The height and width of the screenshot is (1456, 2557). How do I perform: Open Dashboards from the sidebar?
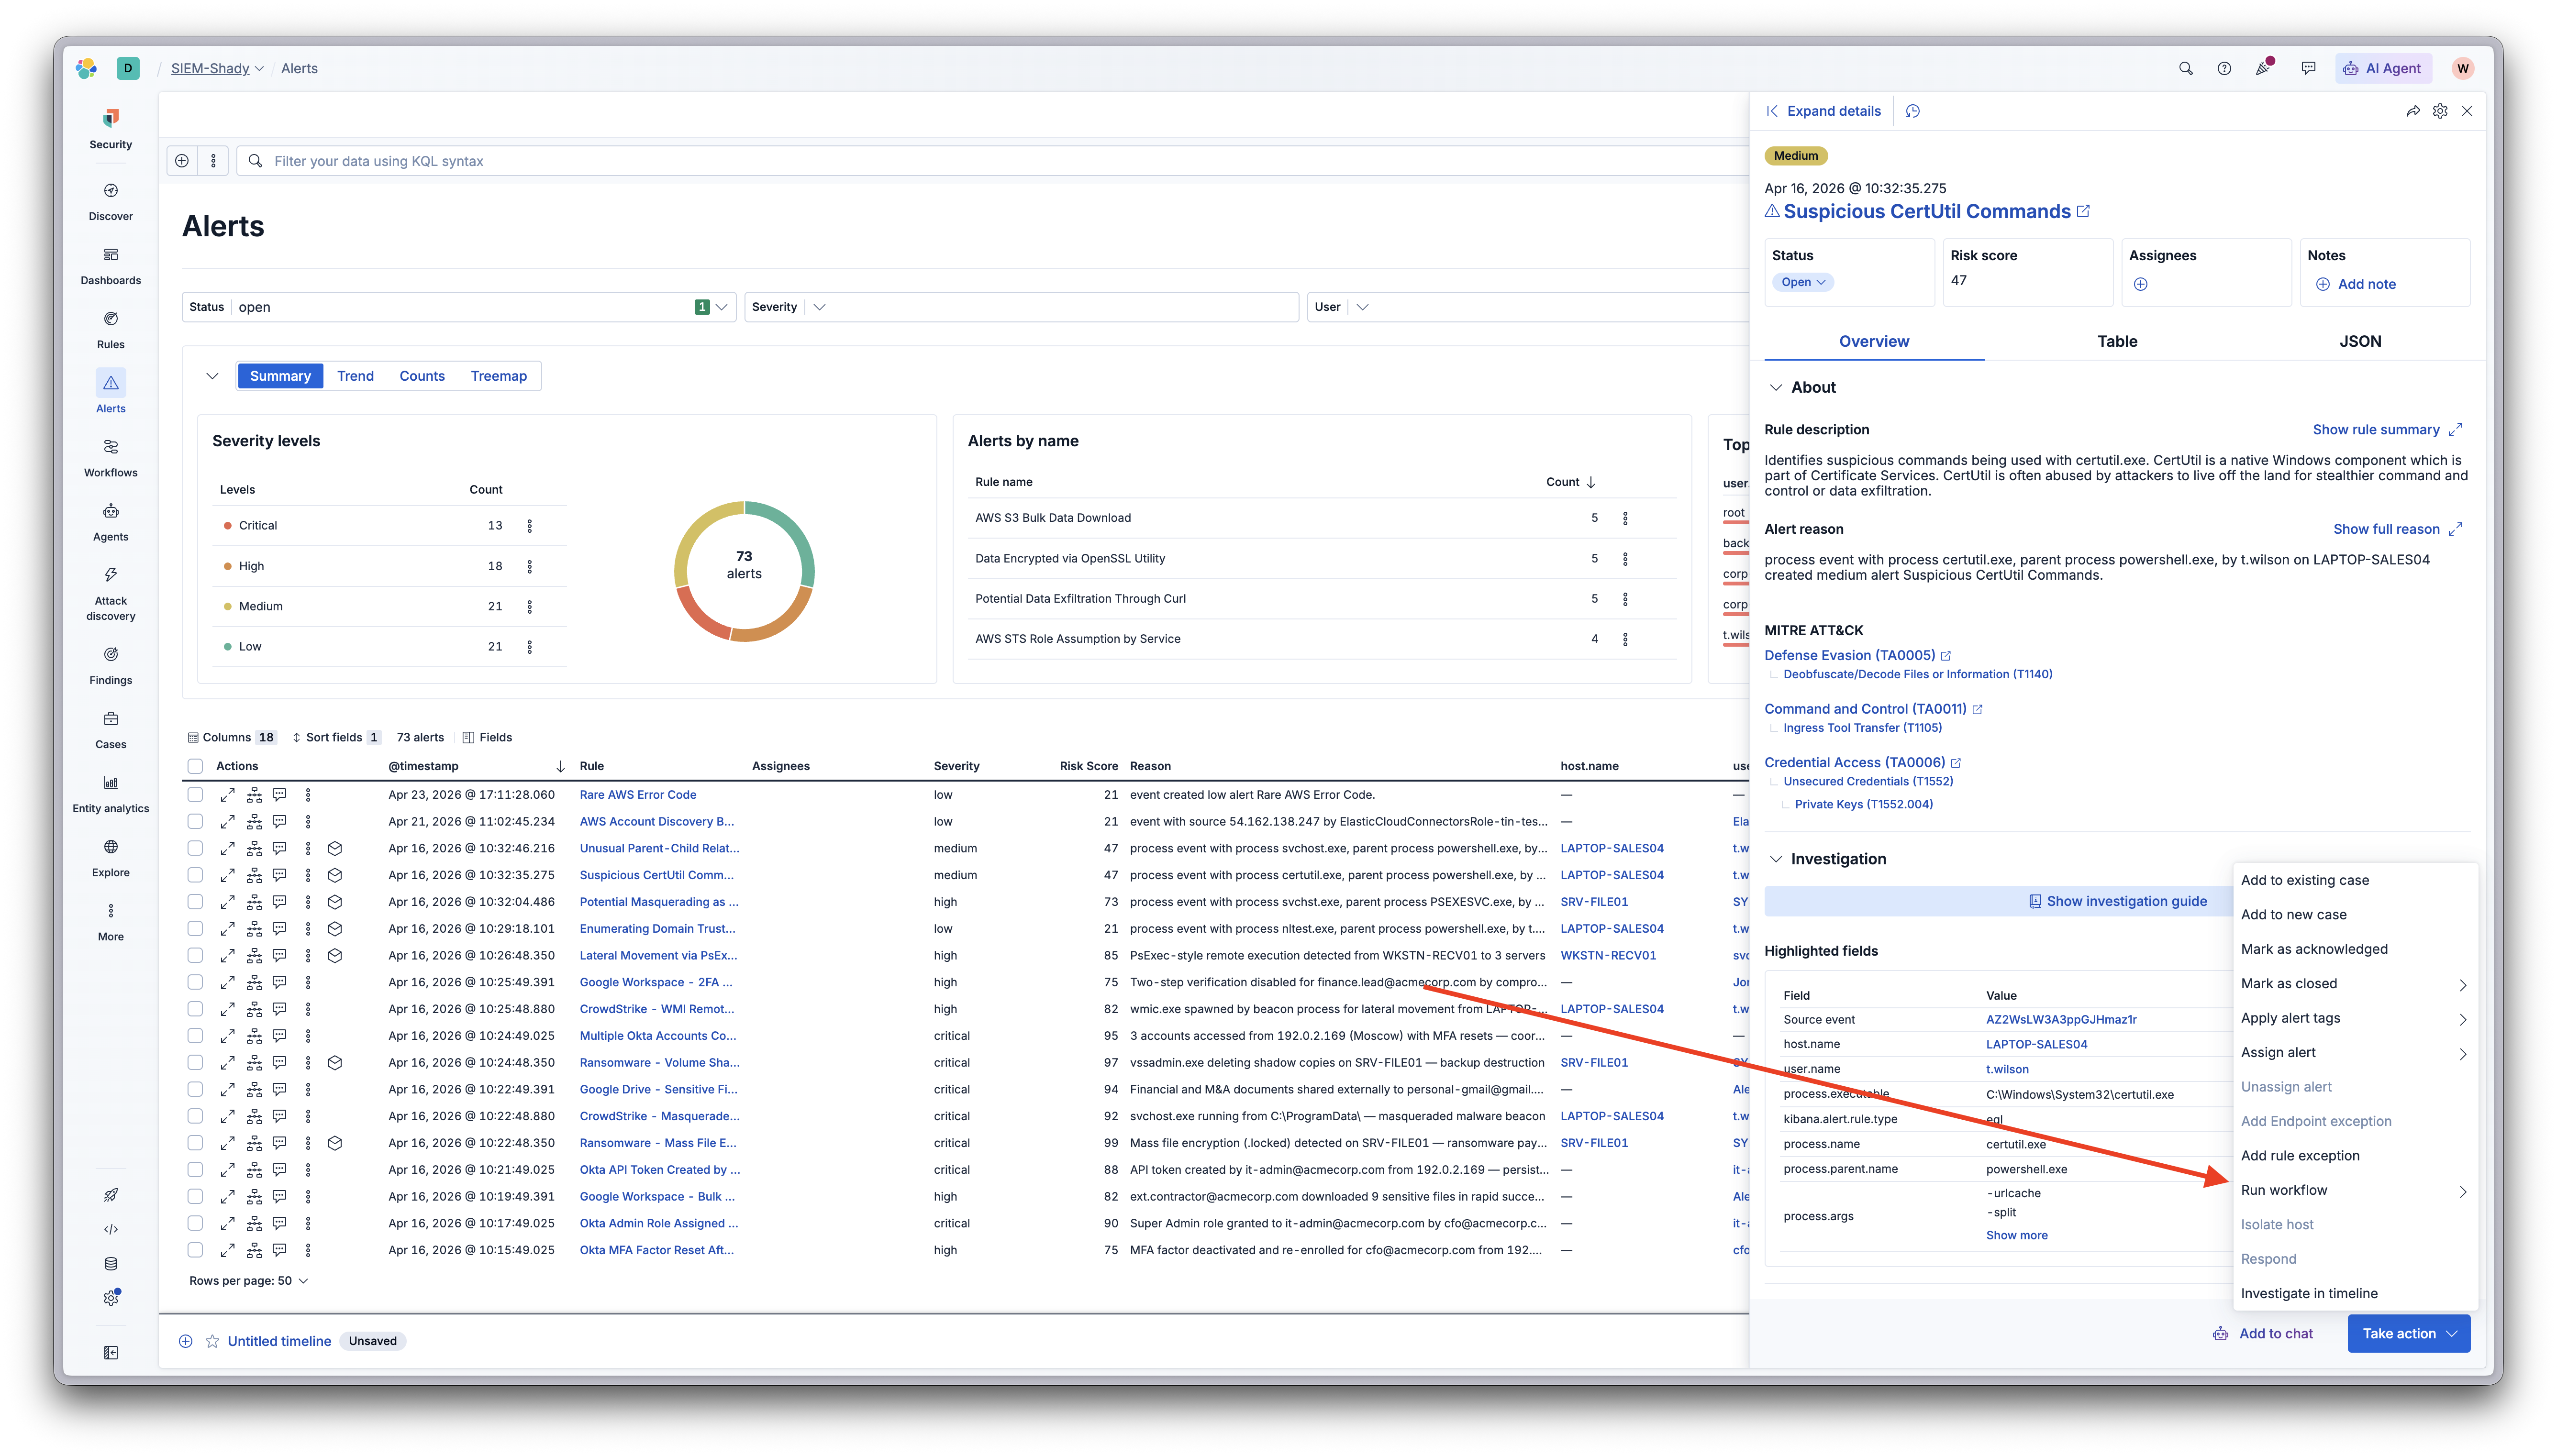click(110, 265)
